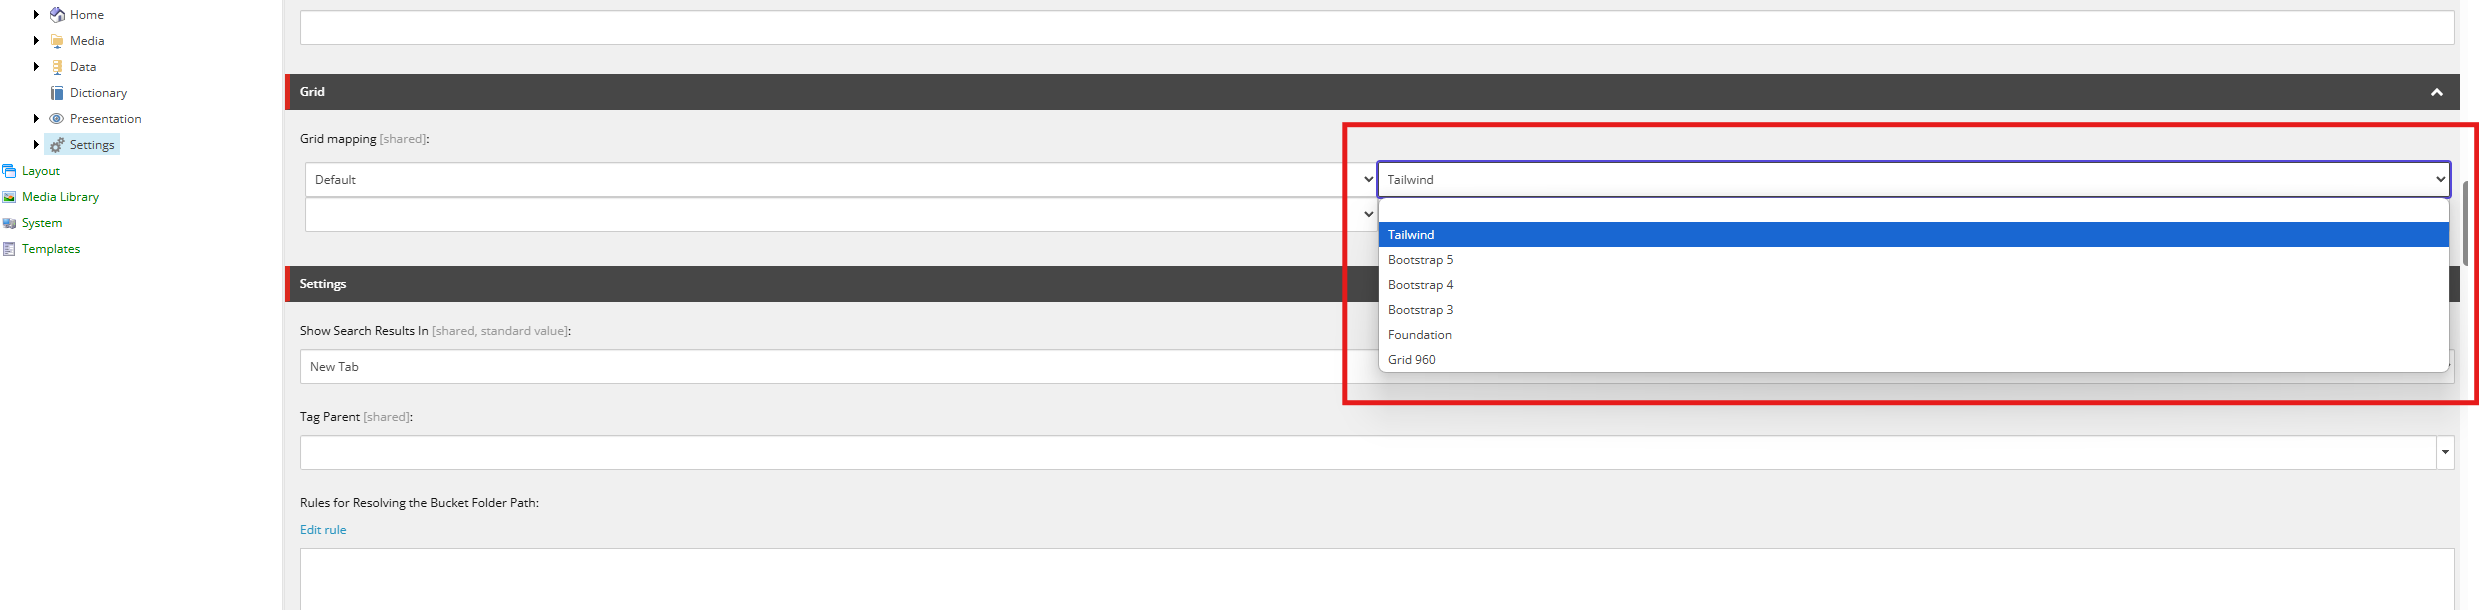Viewport: 2479px width, 610px height.
Task: Open the Layout tree node
Action: coord(41,171)
